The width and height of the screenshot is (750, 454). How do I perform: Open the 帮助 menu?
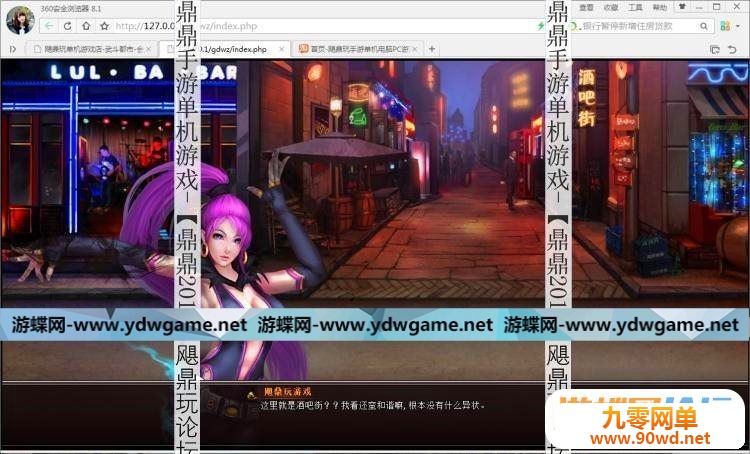tap(660, 7)
